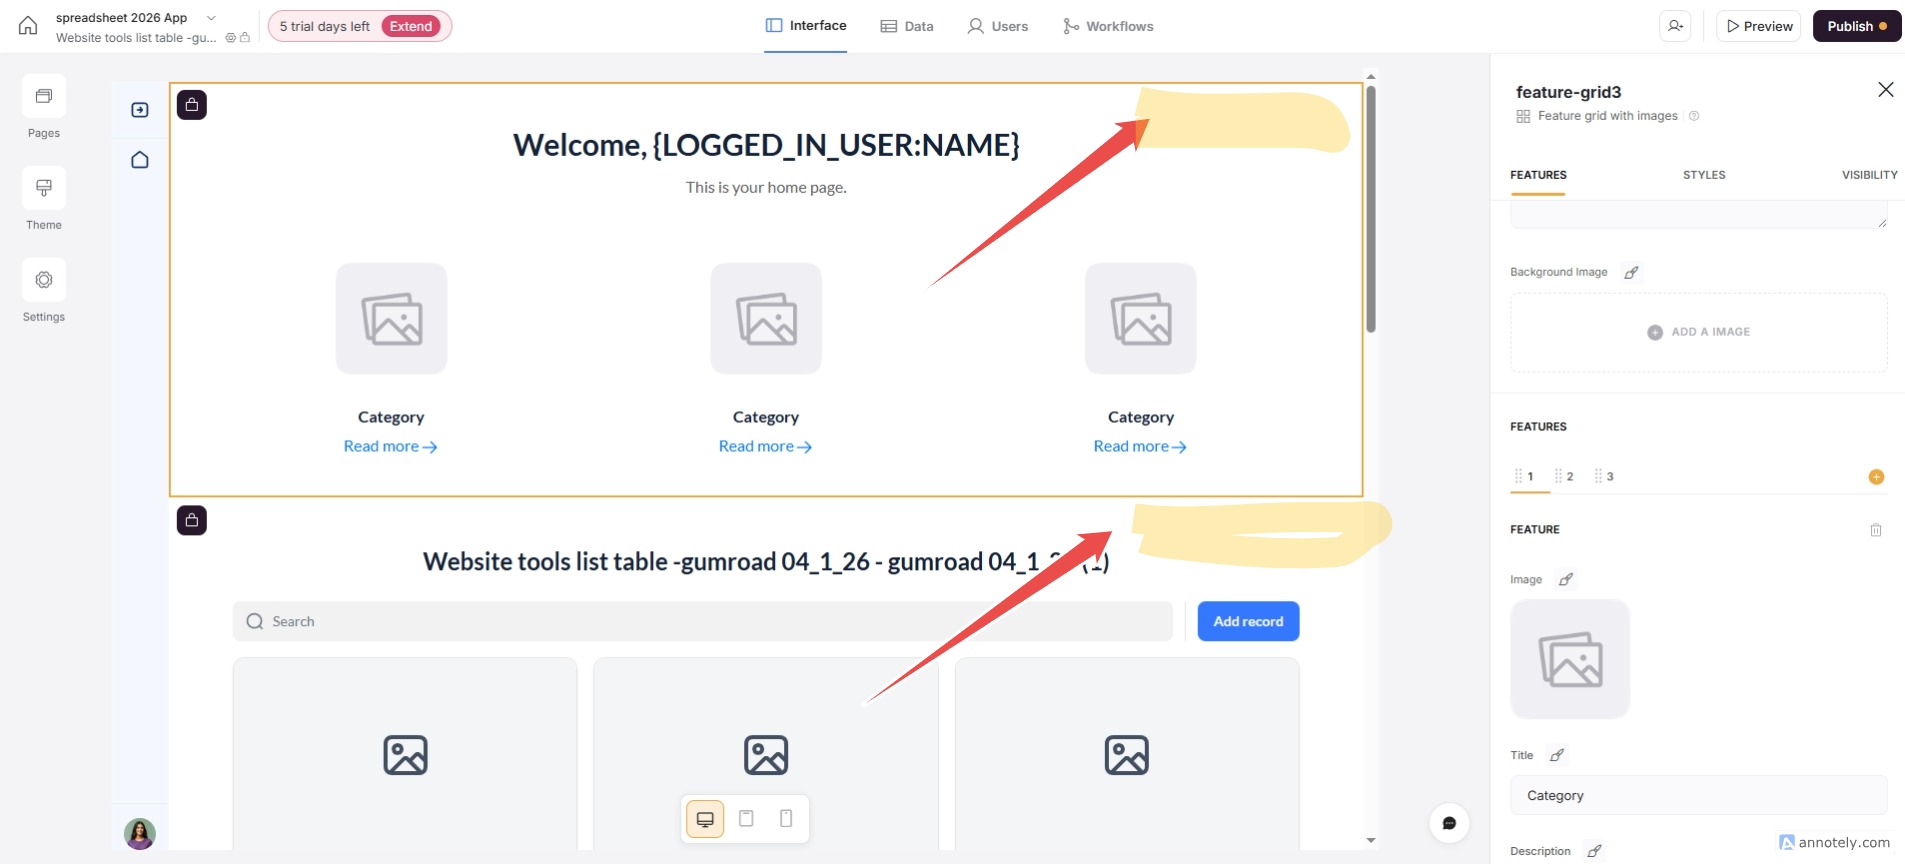Add a new feature with plus icon

tap(1876, 477)
